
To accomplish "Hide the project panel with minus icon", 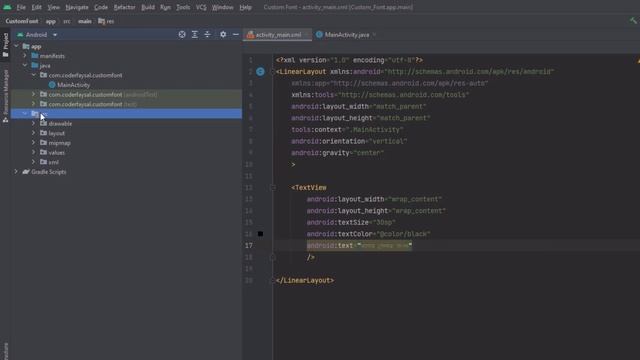I will 236,35.
